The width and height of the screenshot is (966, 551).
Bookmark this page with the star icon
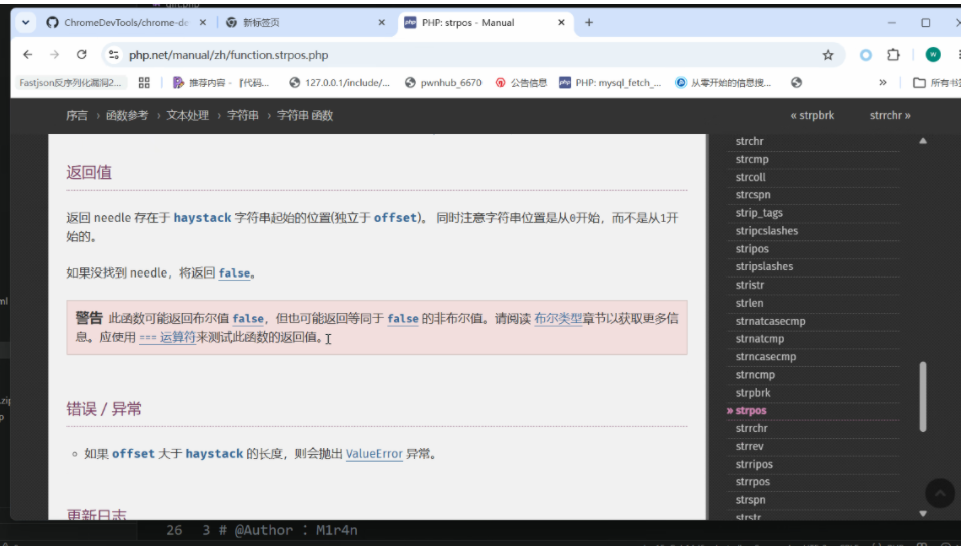click(x=828, y=55)
